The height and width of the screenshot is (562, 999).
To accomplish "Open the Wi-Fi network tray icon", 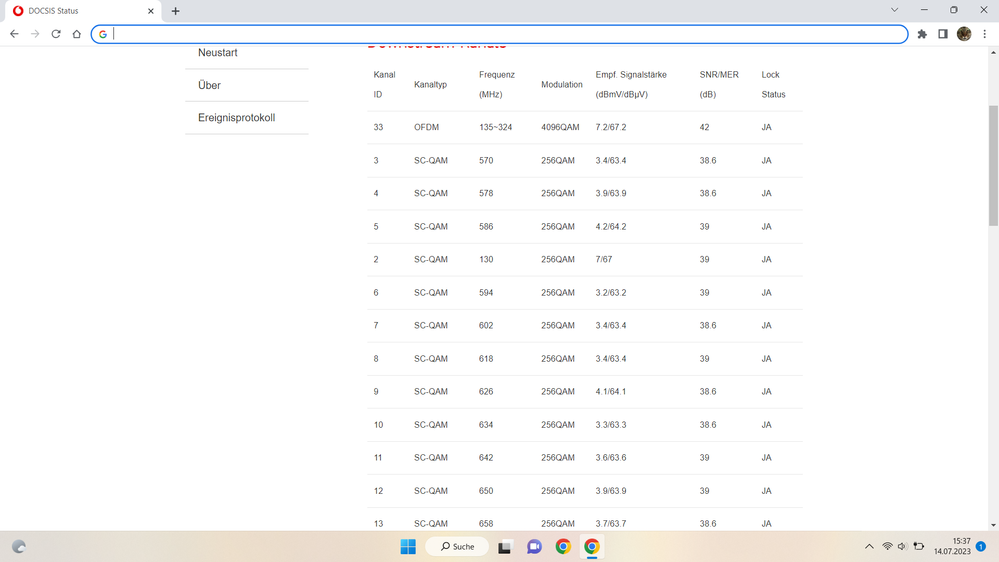I will coord(887,546).
